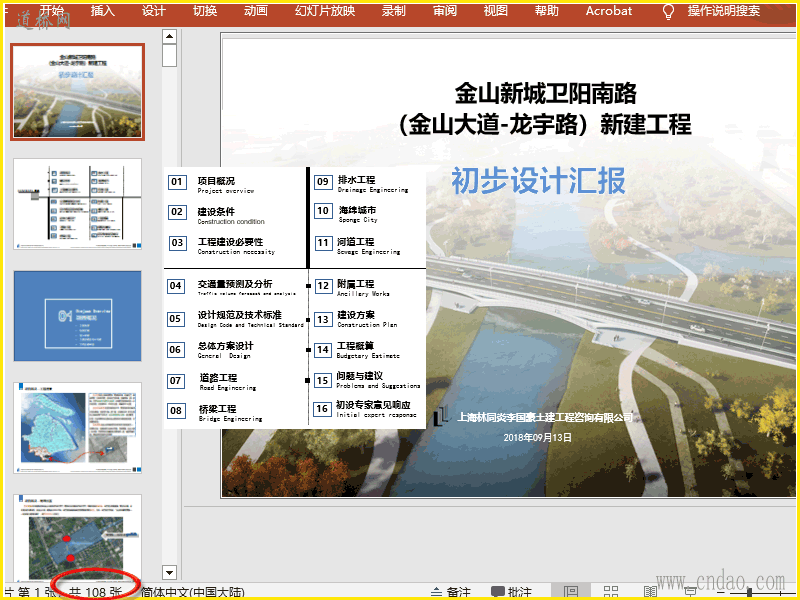Select the blue third slide thumbnail
Viewport: 800px width, 600px height.
pyautogui.click(x=77, y=316)
